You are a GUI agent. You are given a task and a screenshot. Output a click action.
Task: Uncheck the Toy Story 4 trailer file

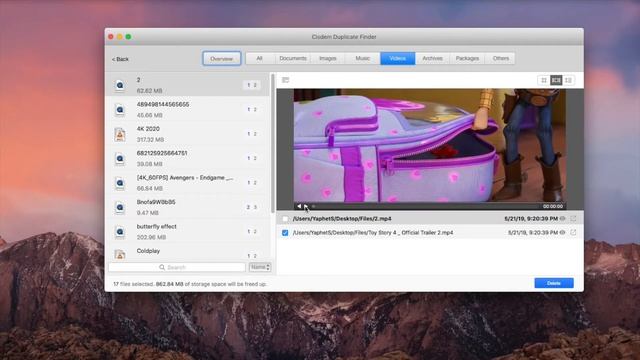point(285,233)
